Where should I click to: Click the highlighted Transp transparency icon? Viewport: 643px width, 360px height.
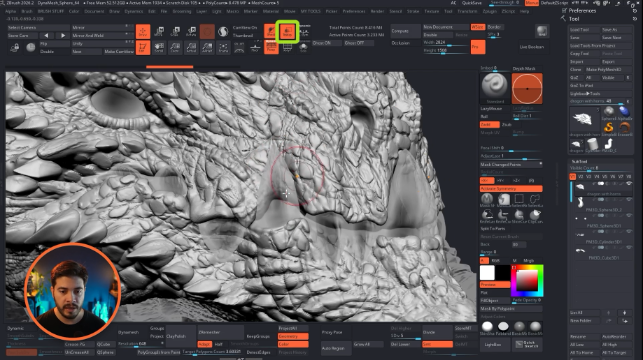(x=287, y=32)
